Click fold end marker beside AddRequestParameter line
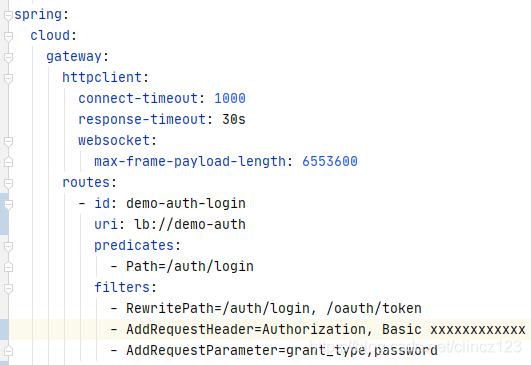This screenshot has width=531, height=365. coord(8,351)
